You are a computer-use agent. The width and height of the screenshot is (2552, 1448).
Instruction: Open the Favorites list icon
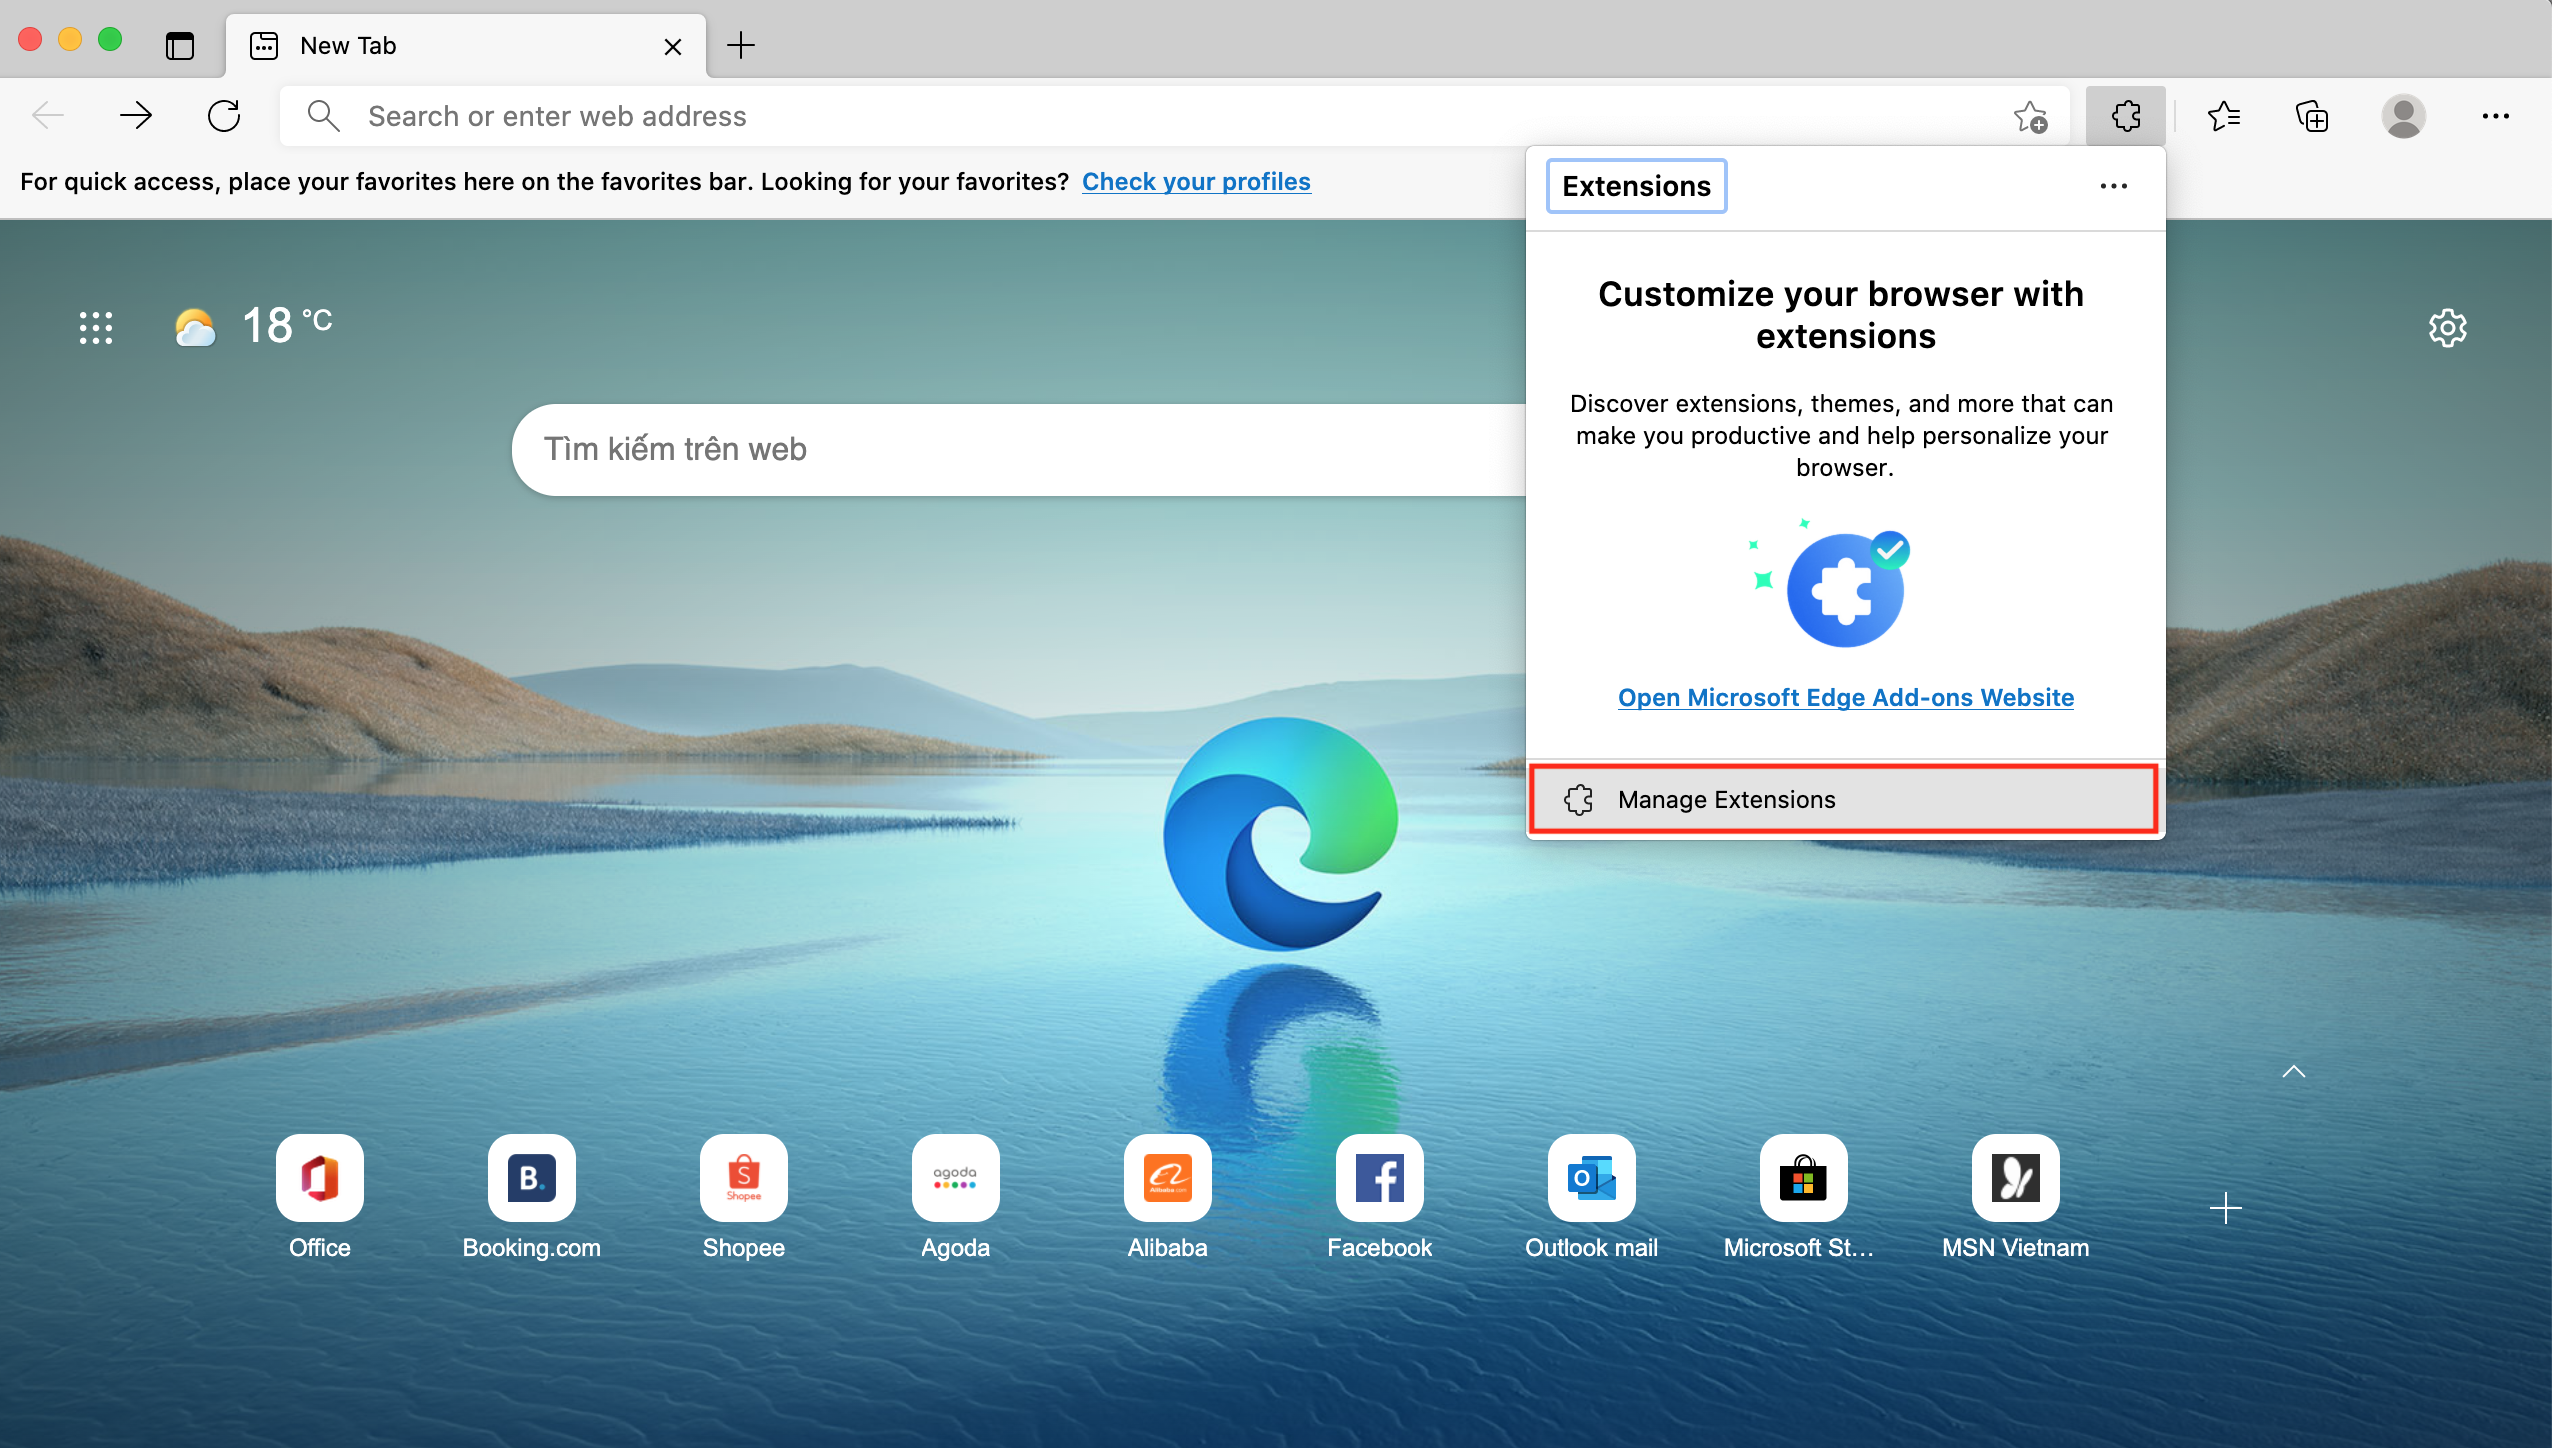(2223, 116)
